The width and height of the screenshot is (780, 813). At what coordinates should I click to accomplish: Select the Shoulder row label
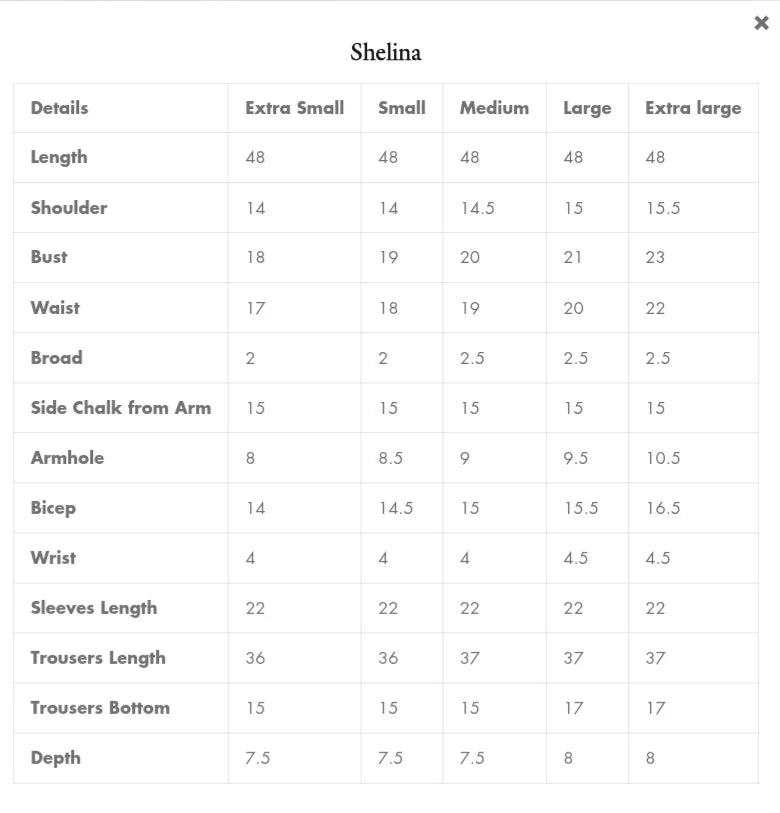pos(68,208)
